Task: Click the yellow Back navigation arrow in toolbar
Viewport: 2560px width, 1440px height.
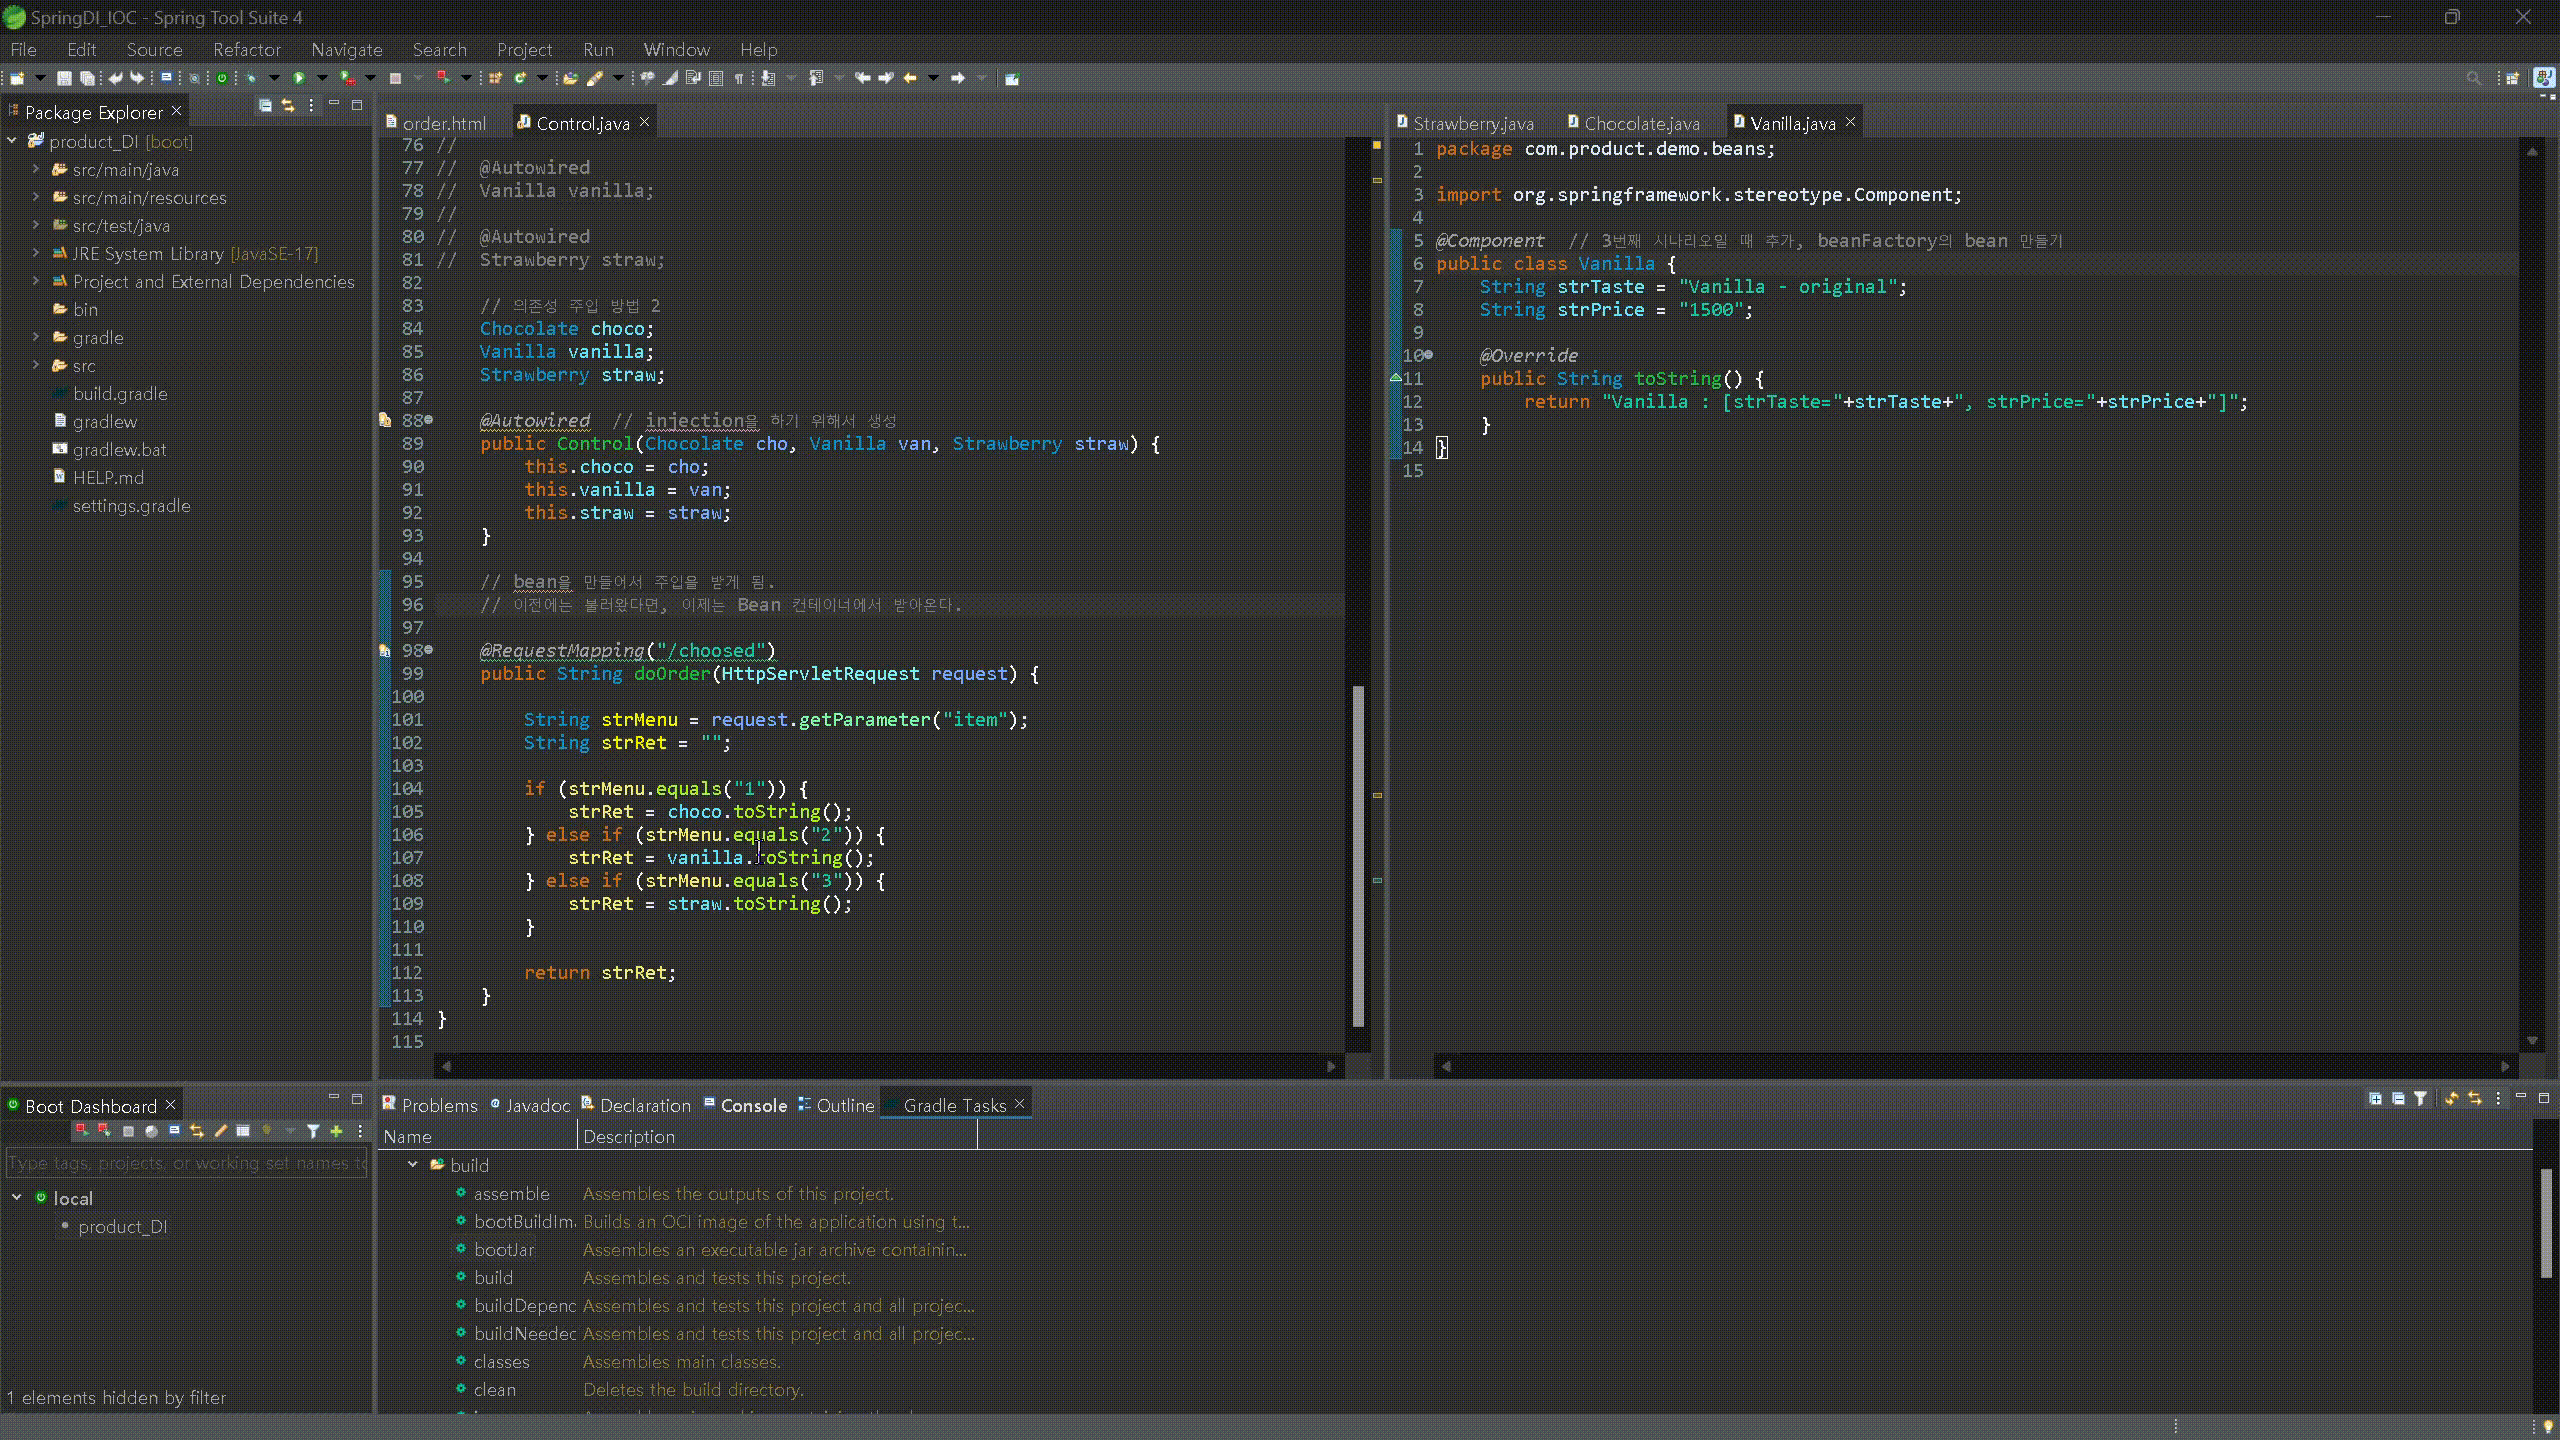Action: 910,78
